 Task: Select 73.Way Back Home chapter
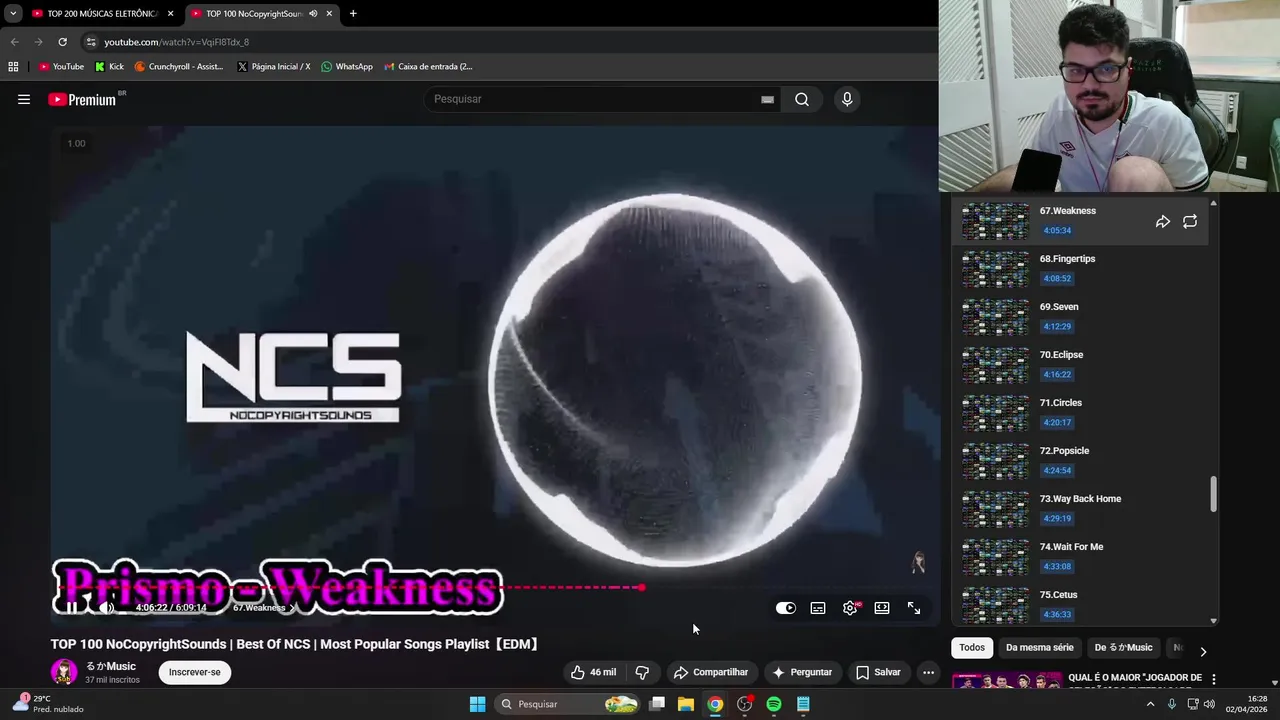coord(1080,509)
